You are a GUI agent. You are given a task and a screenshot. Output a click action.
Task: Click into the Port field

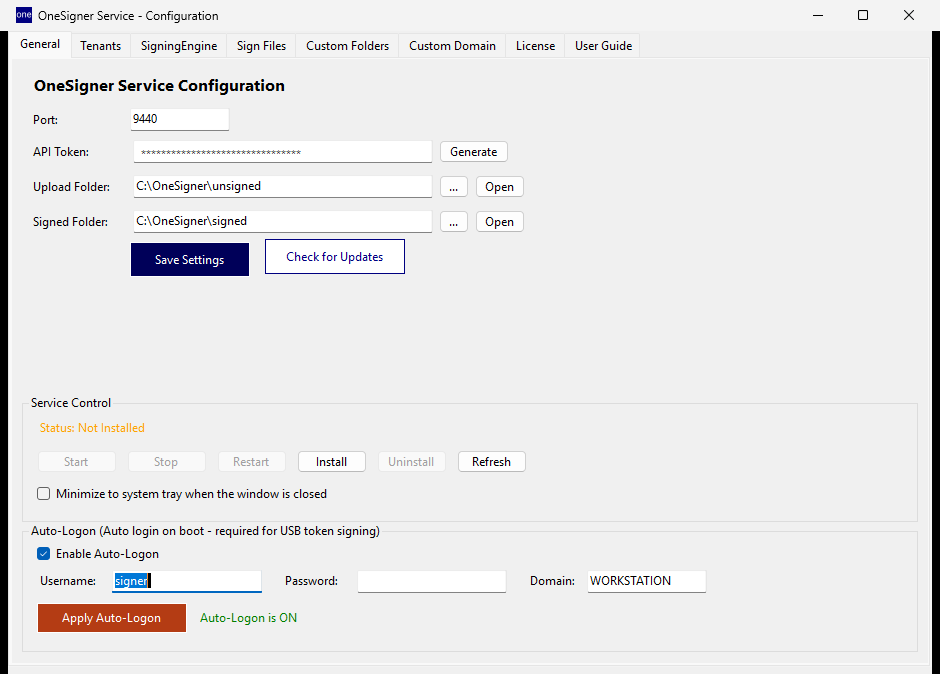click(x=180, y=119)
